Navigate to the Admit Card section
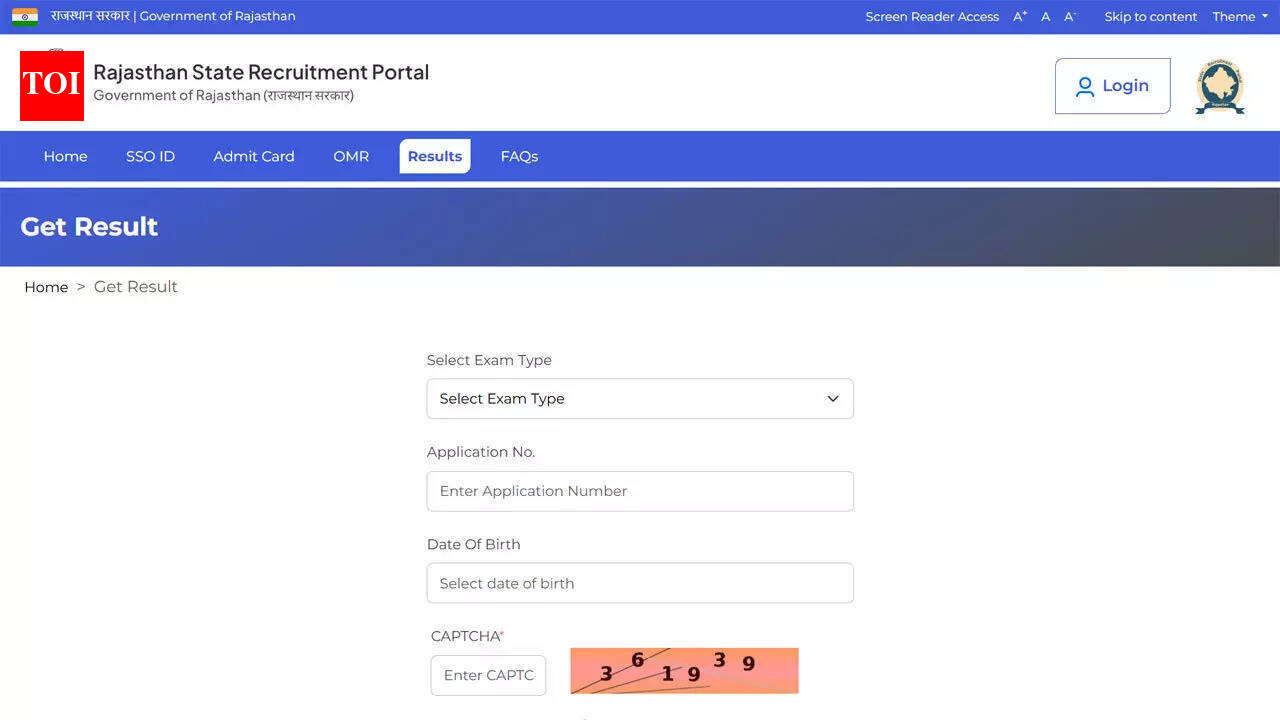Screen dimensions: 1280x720 253,156
